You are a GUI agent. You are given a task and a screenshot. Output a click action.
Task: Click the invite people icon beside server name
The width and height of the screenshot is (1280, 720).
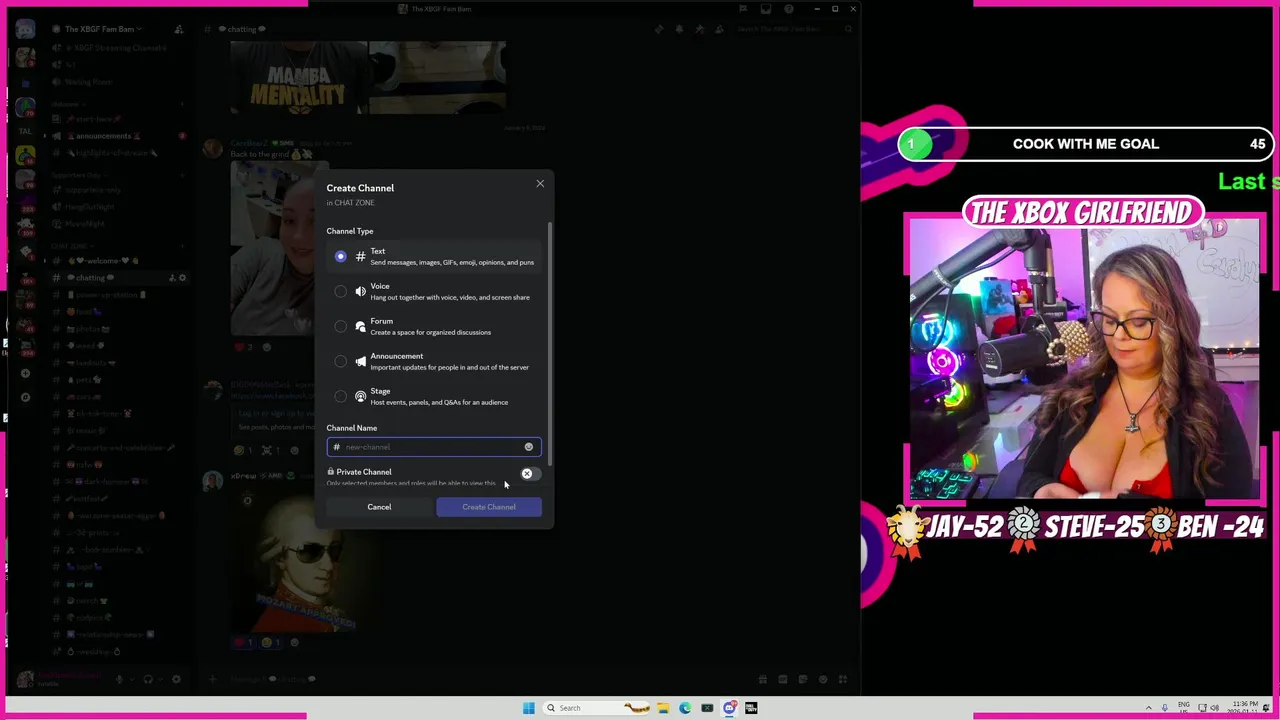point(178,29)
